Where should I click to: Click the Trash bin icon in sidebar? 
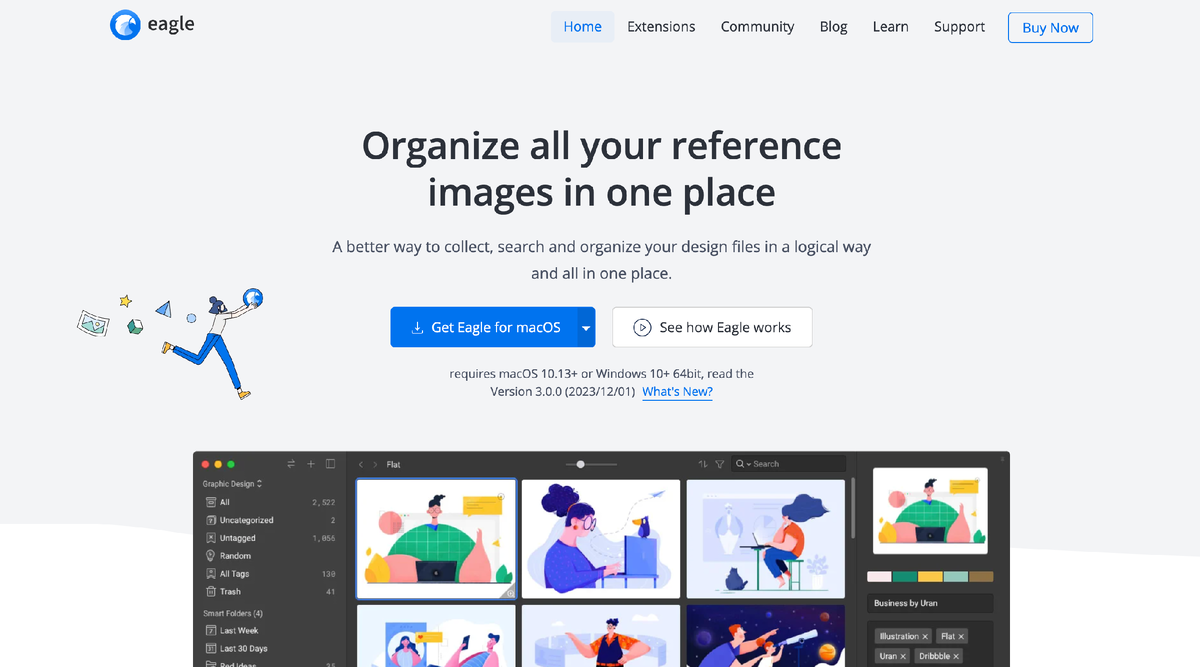click(210, 592)
